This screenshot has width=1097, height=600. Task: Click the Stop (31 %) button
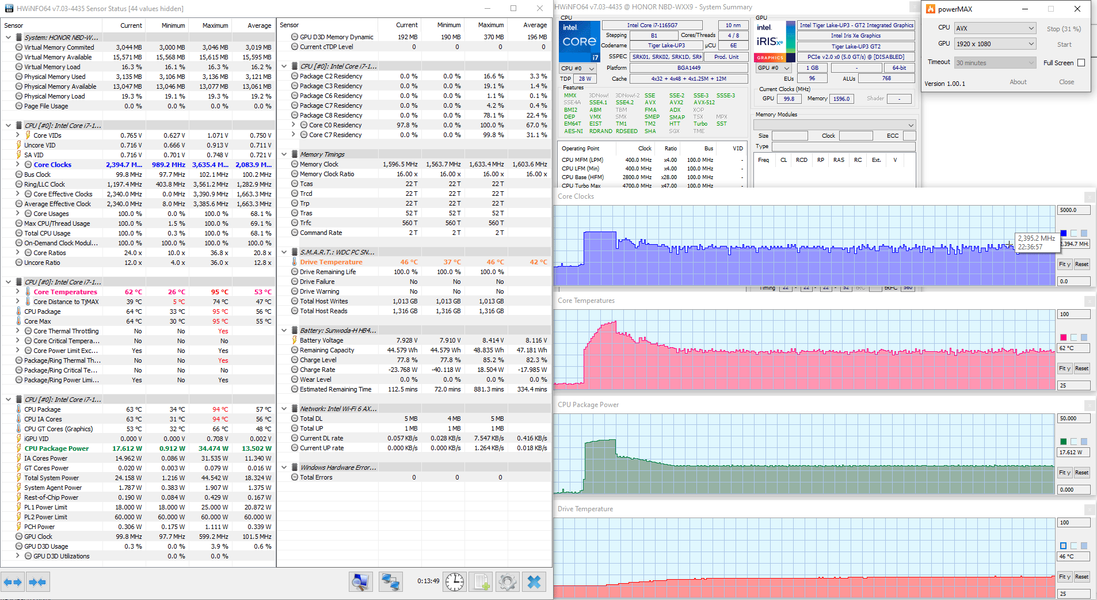(x=1064, y=28)
